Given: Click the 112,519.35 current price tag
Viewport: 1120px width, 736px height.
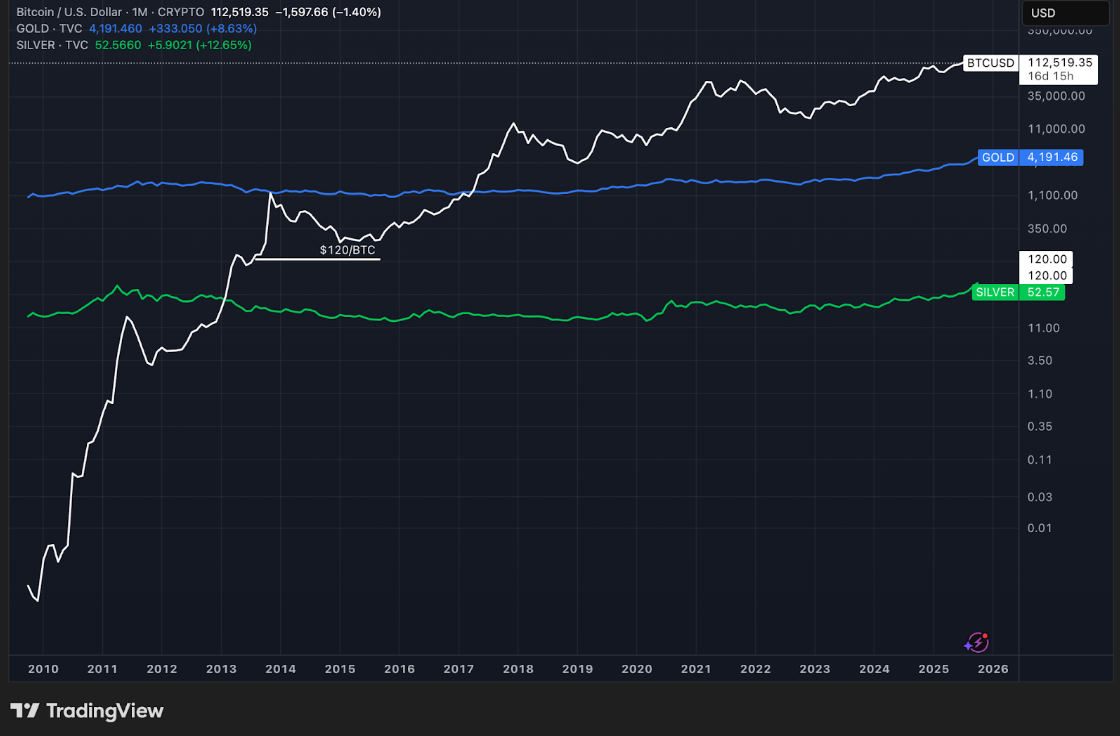Looking at the screenshot, I should [1050, 62].
